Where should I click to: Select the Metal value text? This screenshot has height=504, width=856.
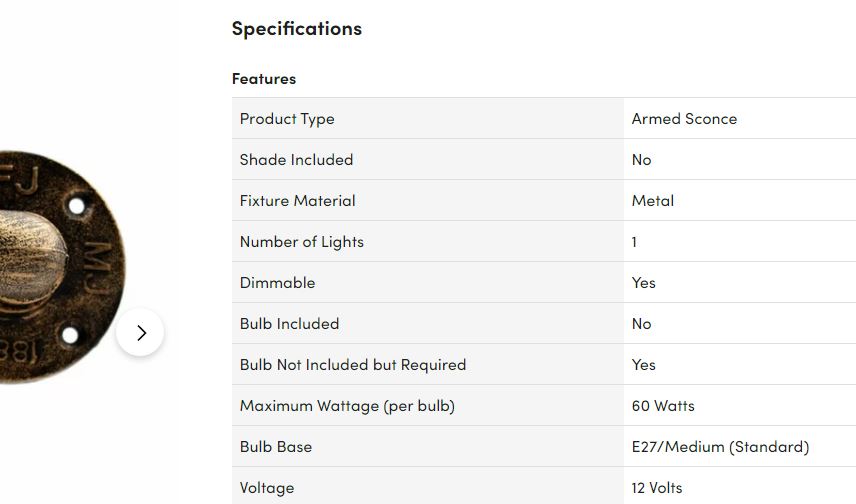(x=653, y=200)
